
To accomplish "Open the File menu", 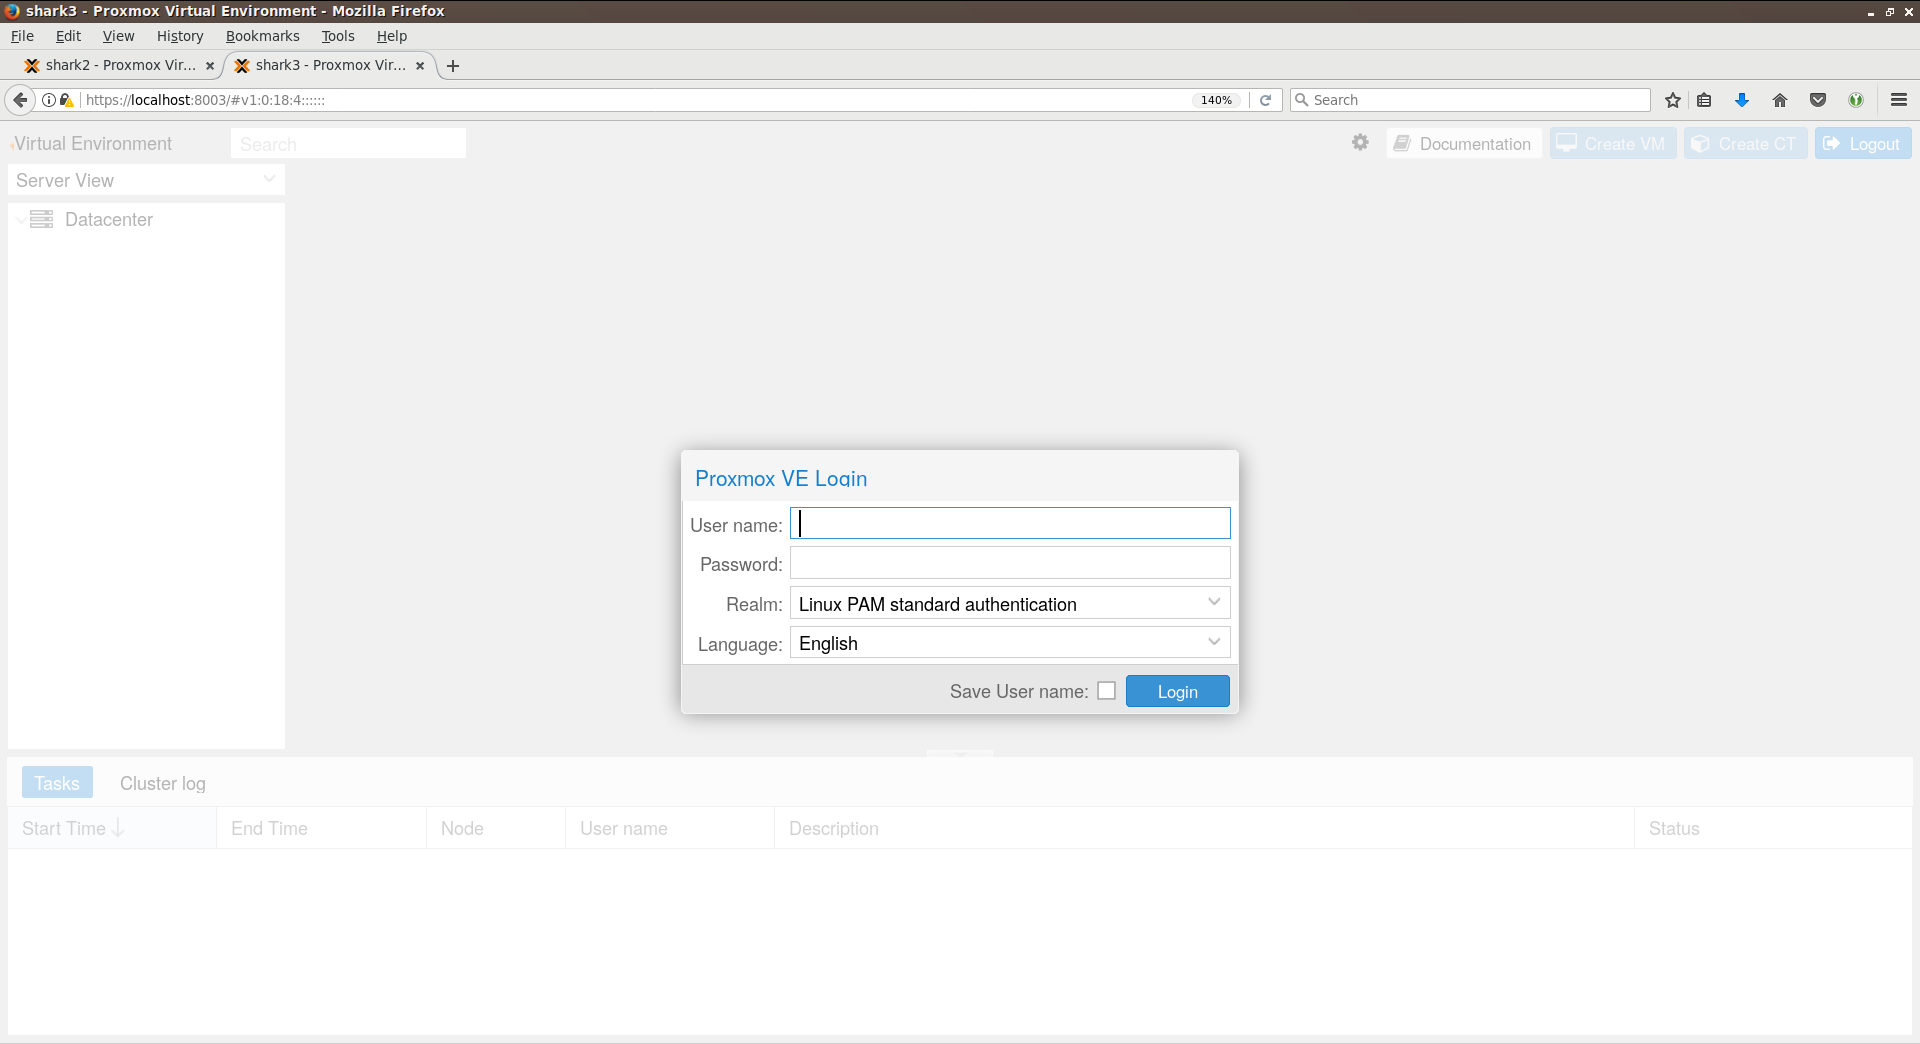I will [x=22, y=36].
